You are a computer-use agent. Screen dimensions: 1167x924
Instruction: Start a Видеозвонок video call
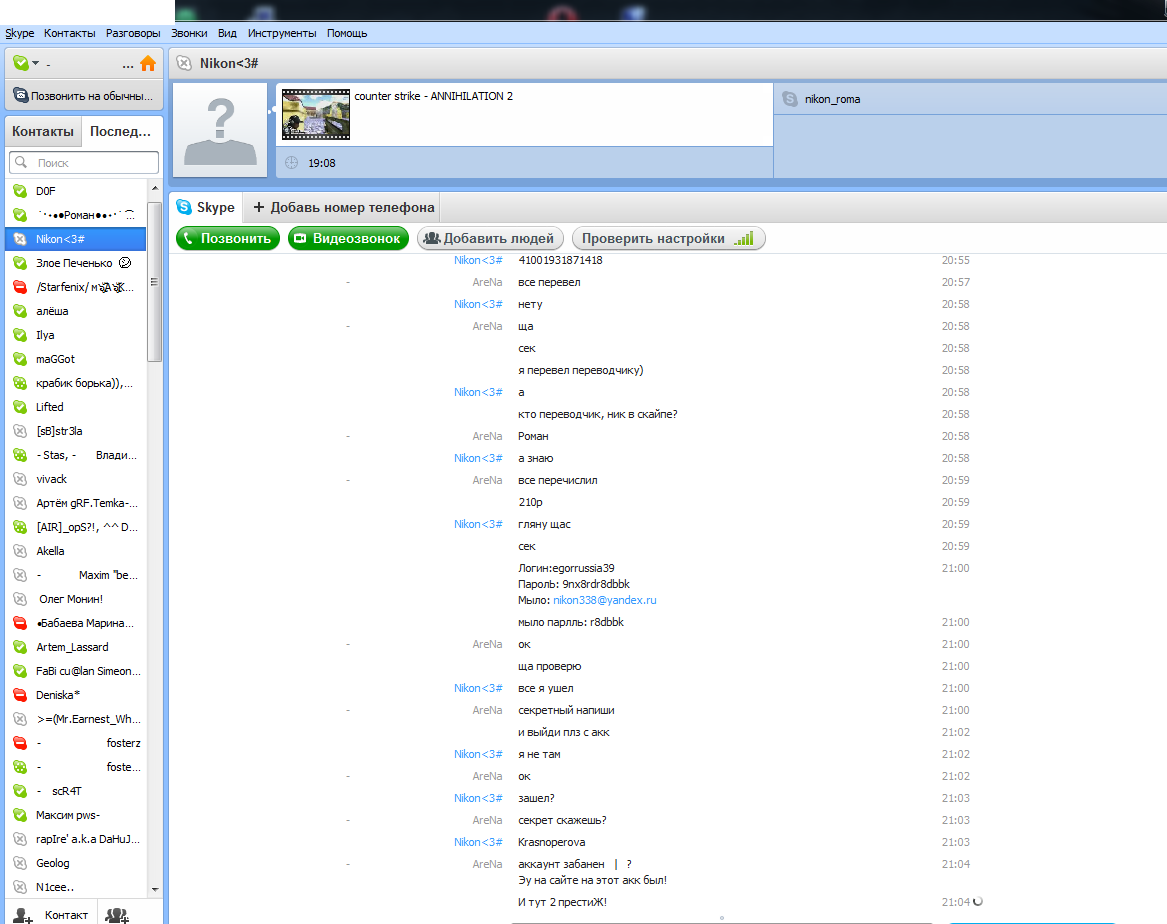(348, 238)
